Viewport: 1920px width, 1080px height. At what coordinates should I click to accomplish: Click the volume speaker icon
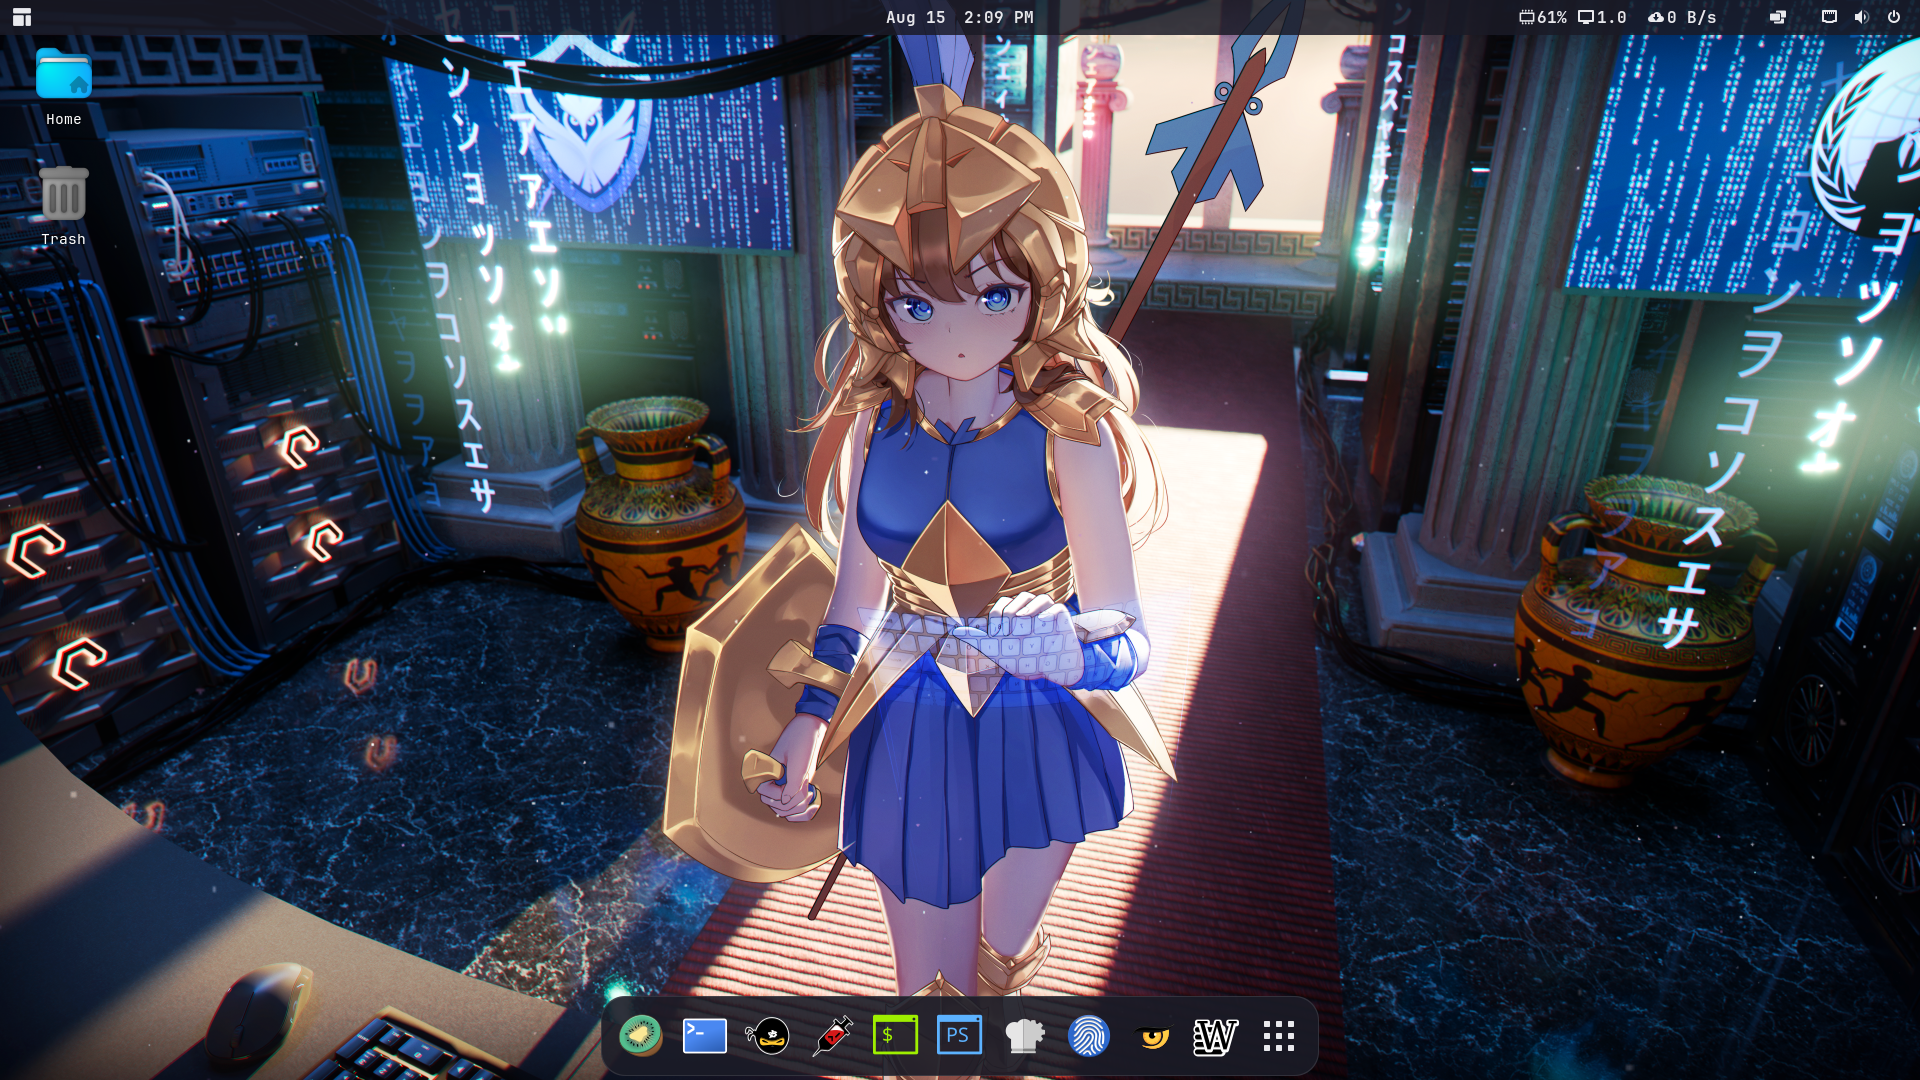pyautogui.click(x=1861, y=17)
